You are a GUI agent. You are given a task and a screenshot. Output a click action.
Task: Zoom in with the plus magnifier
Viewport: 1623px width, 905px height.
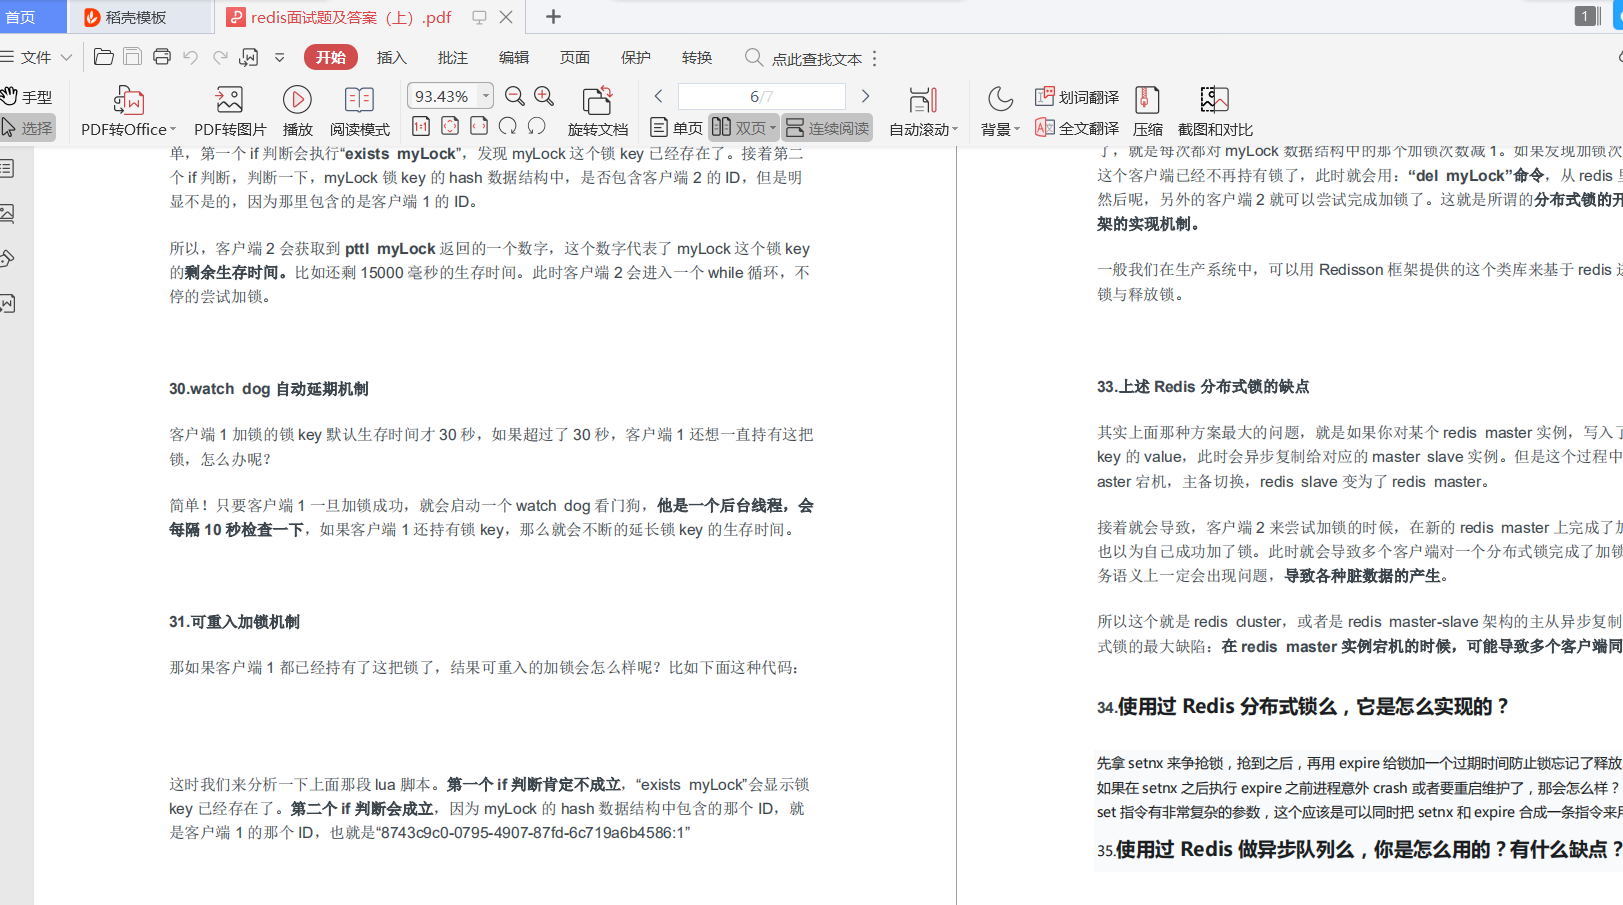(544, 96)
